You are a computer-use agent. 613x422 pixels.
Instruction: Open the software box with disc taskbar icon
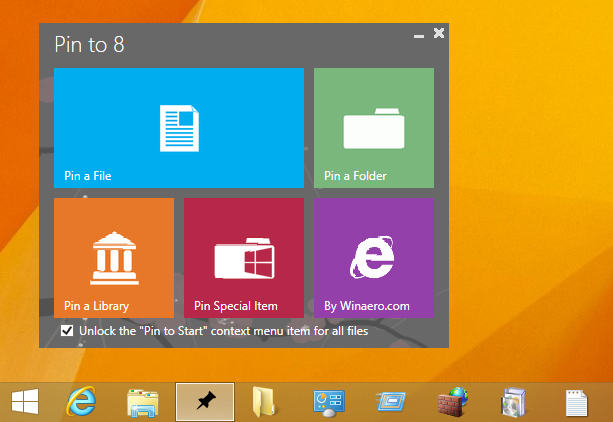[514, 402]
